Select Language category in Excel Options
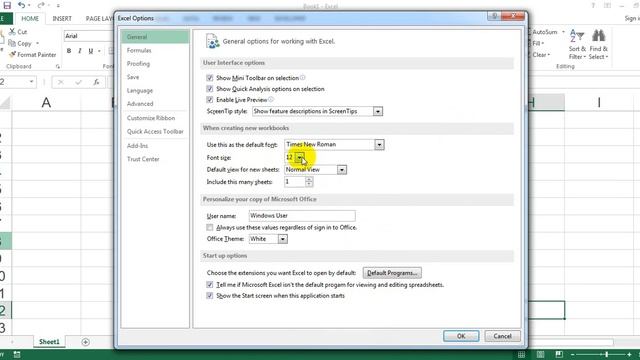Screen dimensions: 640x360 (x=155, y=91)
